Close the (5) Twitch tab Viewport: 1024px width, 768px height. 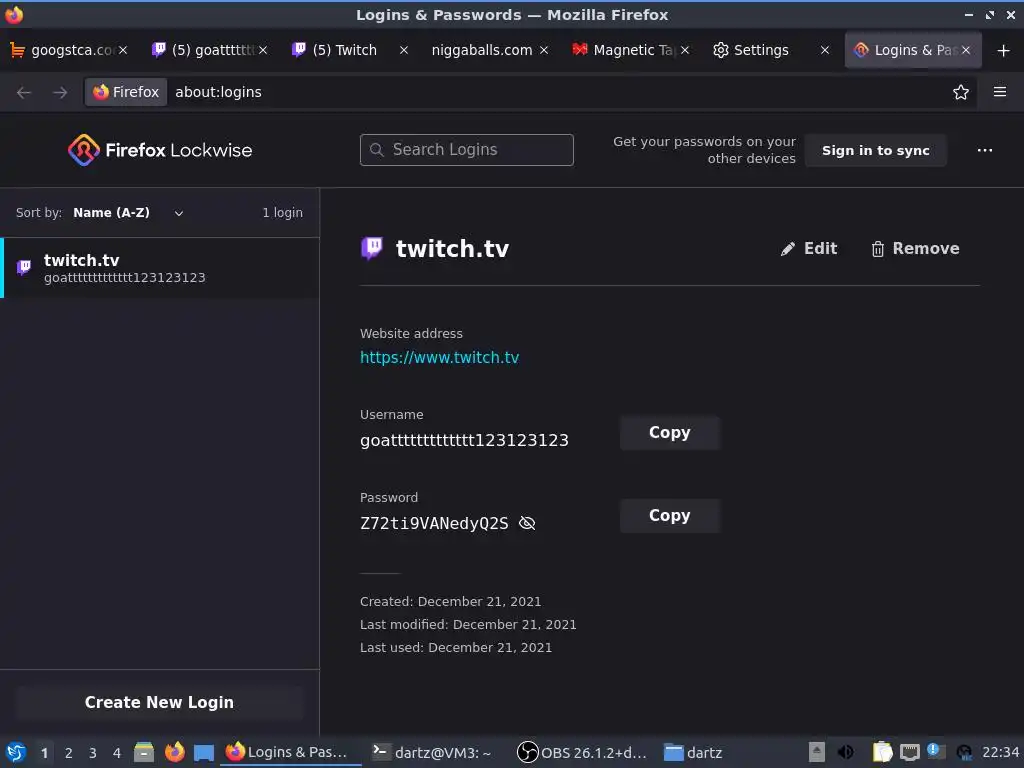(x=404, y=50)
